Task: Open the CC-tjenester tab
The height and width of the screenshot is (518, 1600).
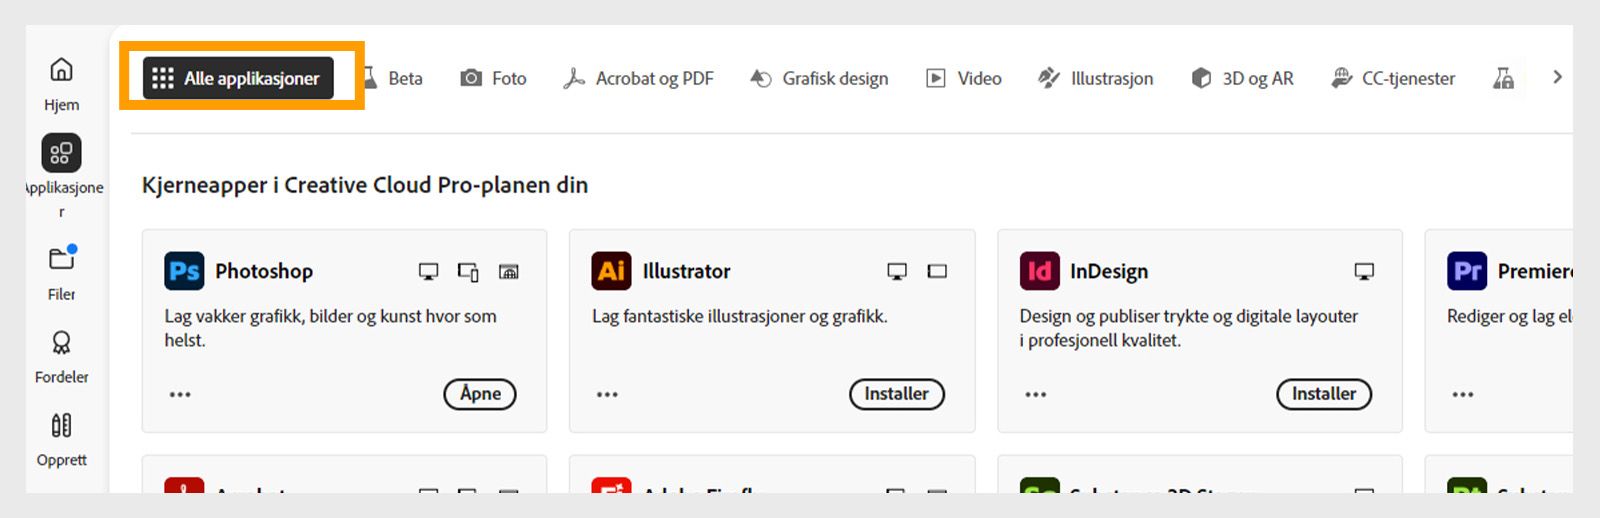Action: tap(1393, 78)
